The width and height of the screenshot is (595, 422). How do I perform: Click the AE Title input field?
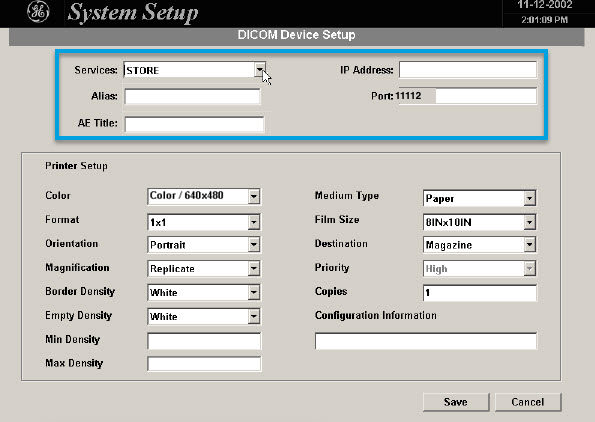[194, 124]
